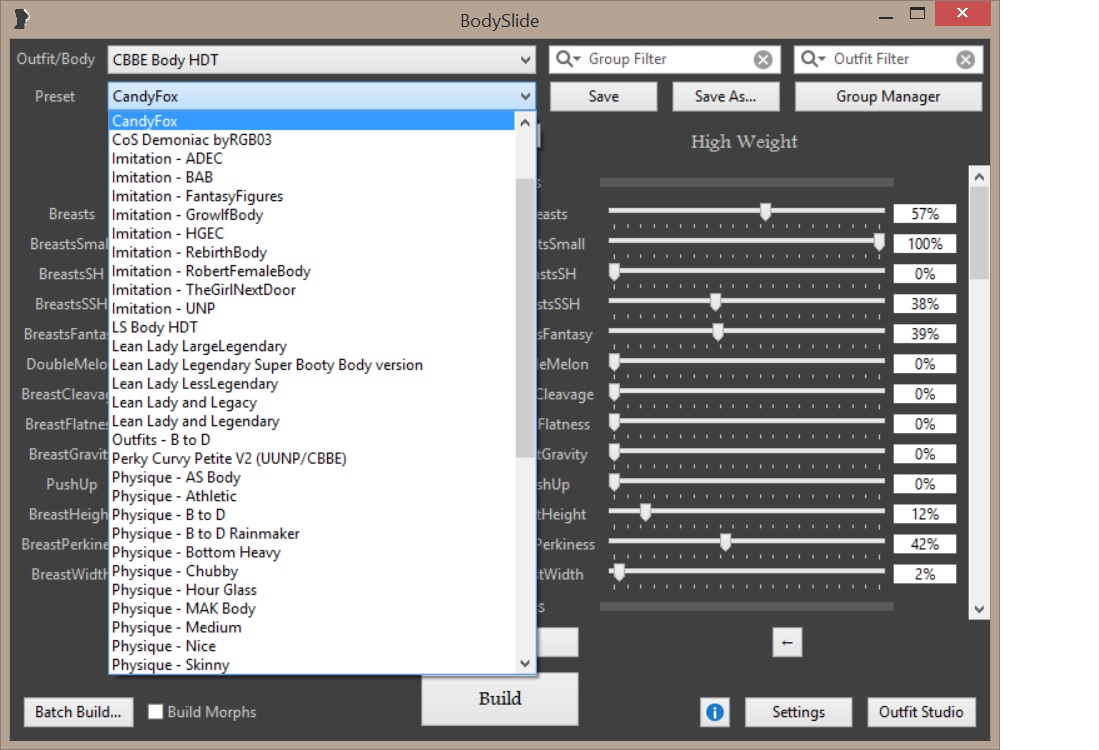Choose Outfits - B to D preset

[x=312, y=439]
